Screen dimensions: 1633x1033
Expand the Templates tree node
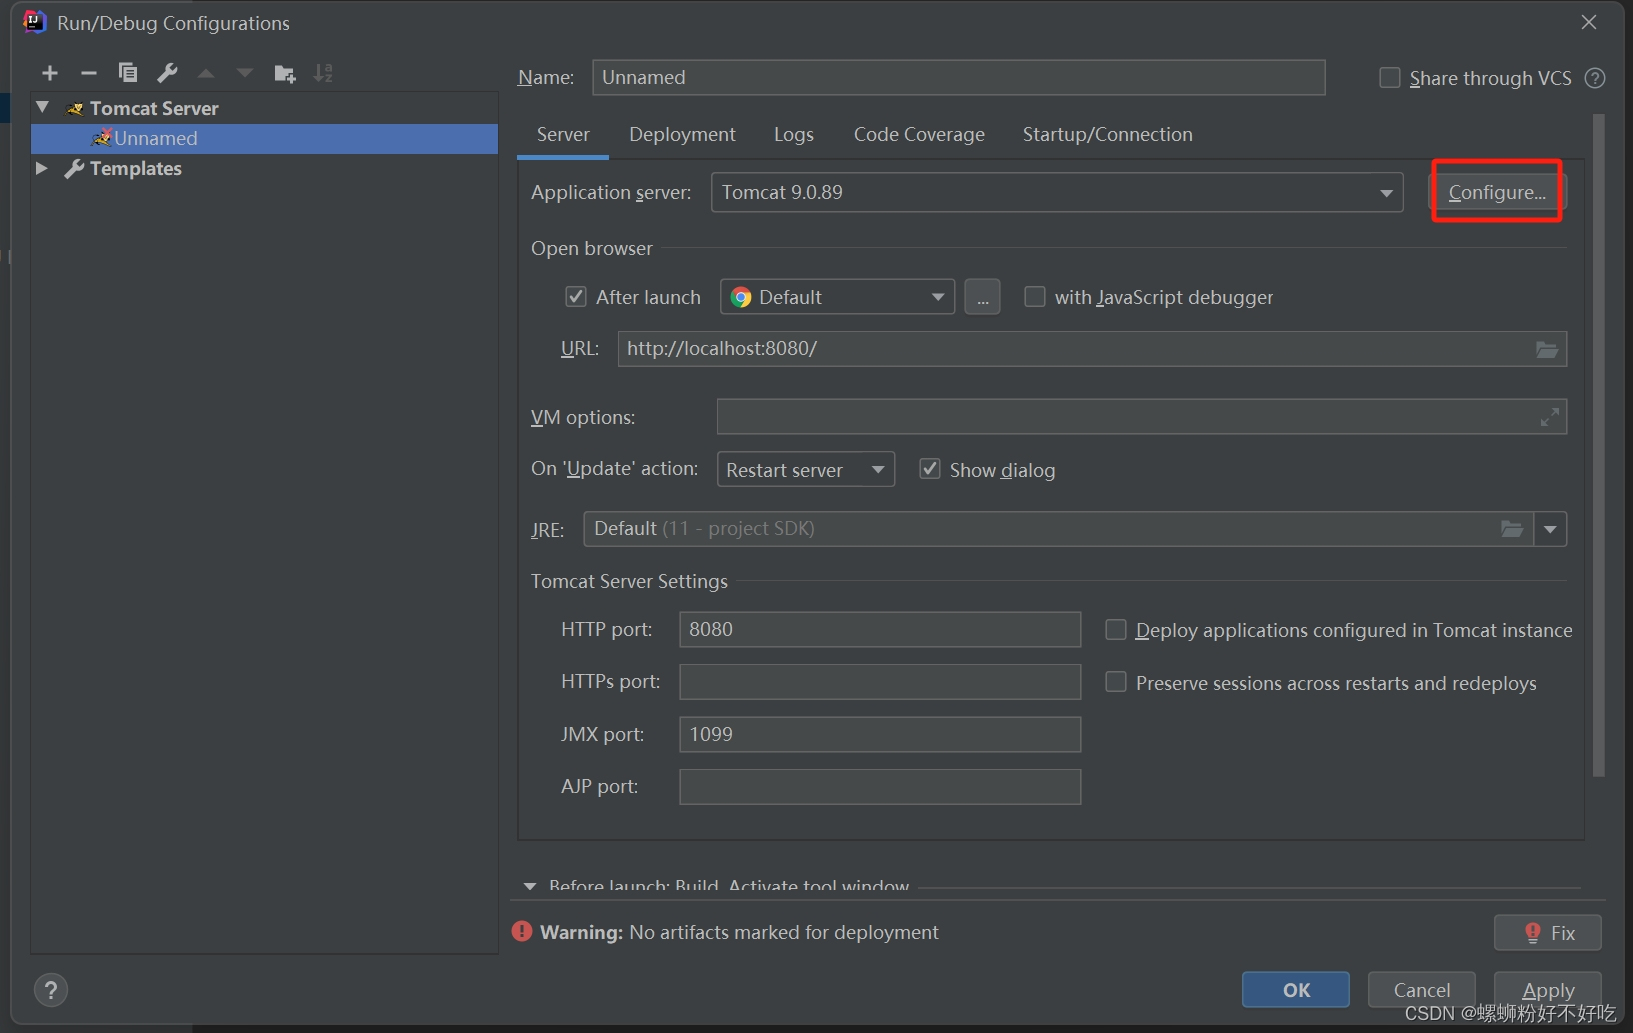click(42, 168)
